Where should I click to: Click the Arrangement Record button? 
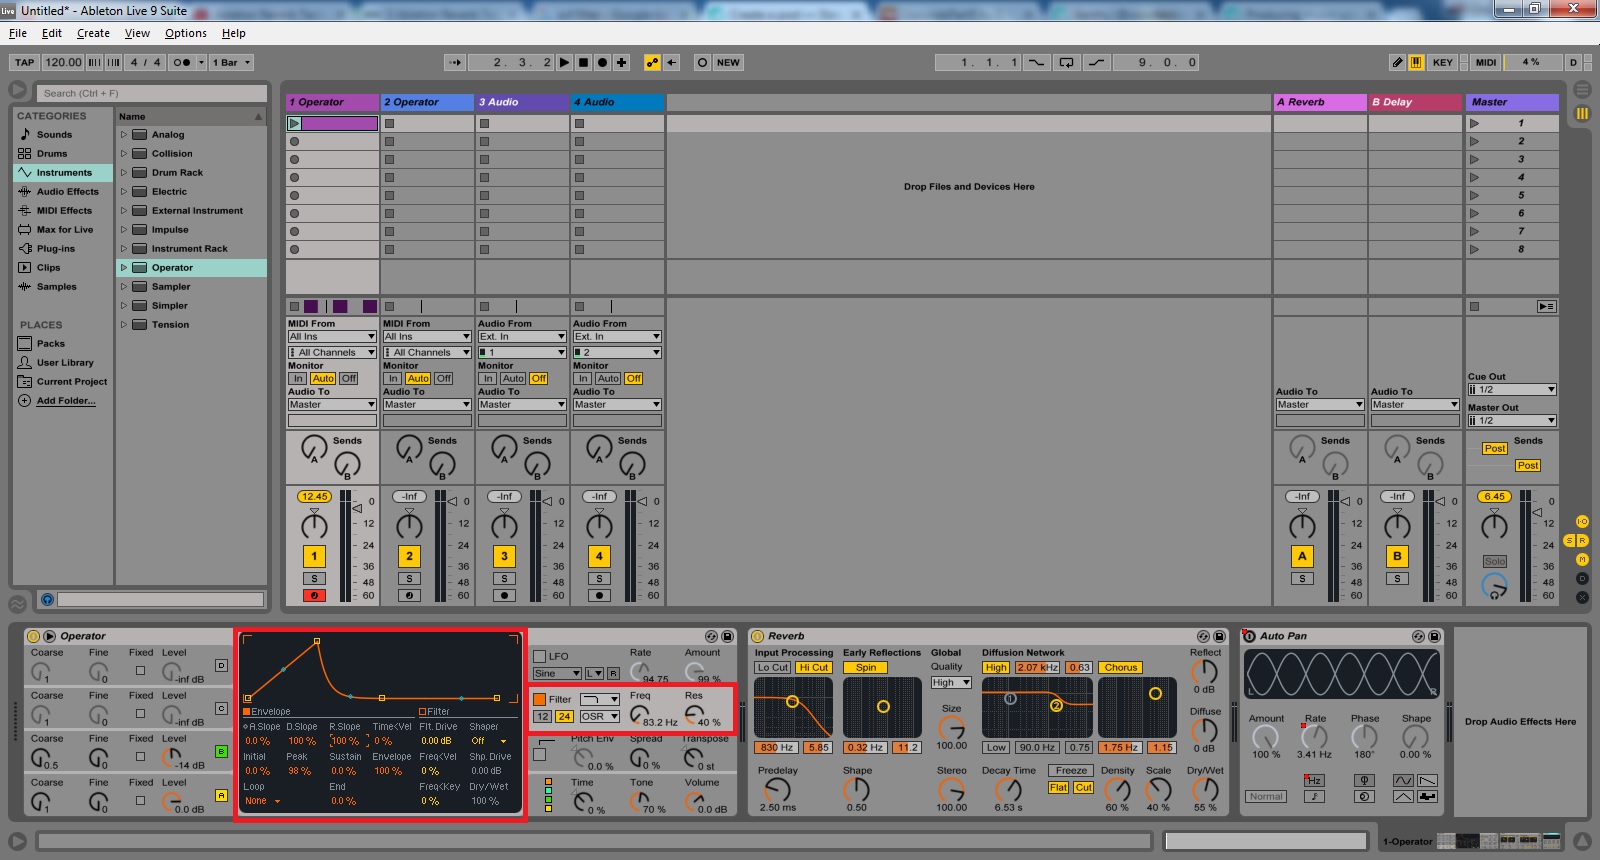(x=603, y=62)
